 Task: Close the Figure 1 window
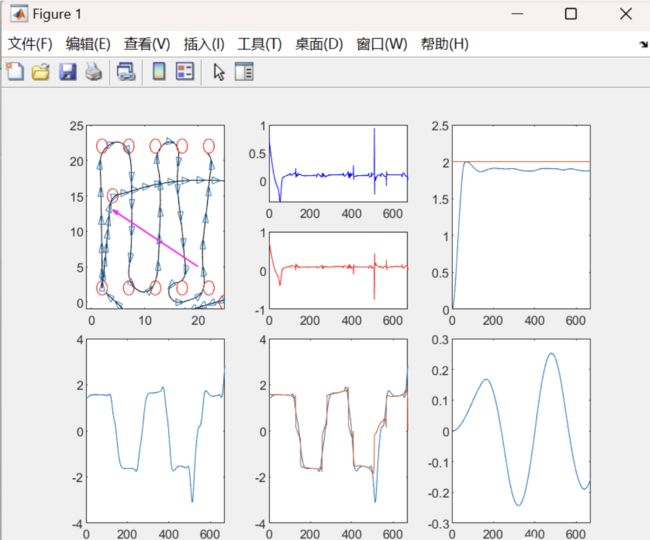[626, 14]
